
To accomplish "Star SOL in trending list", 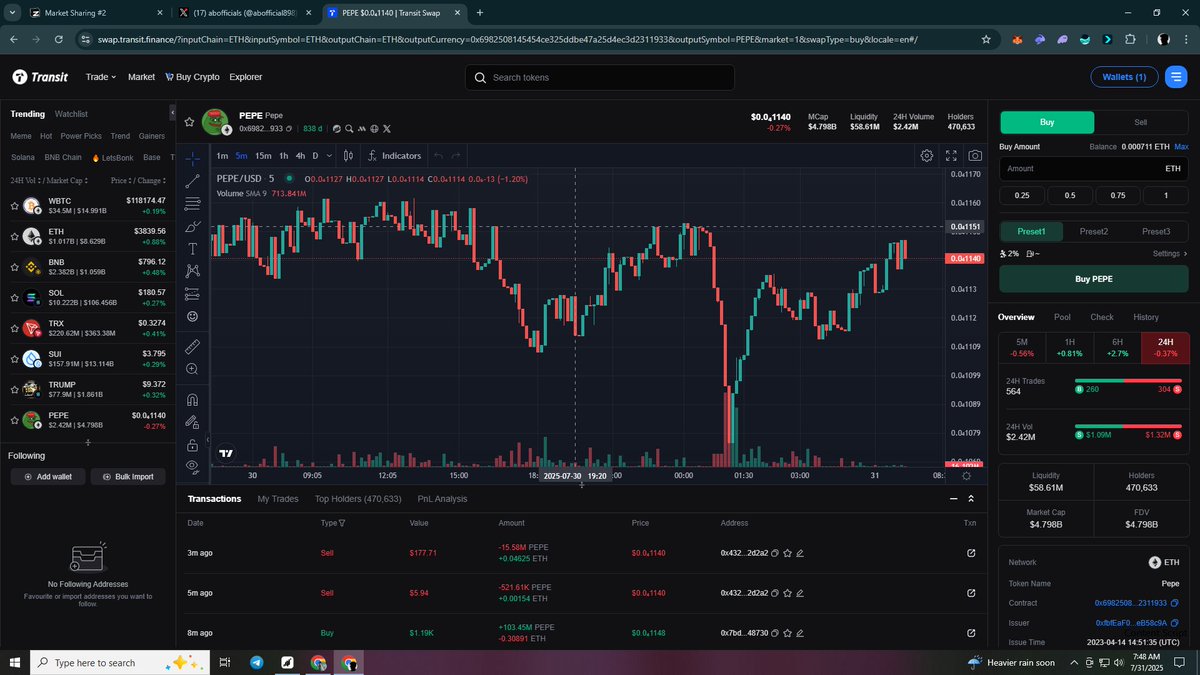I will 14,297.
